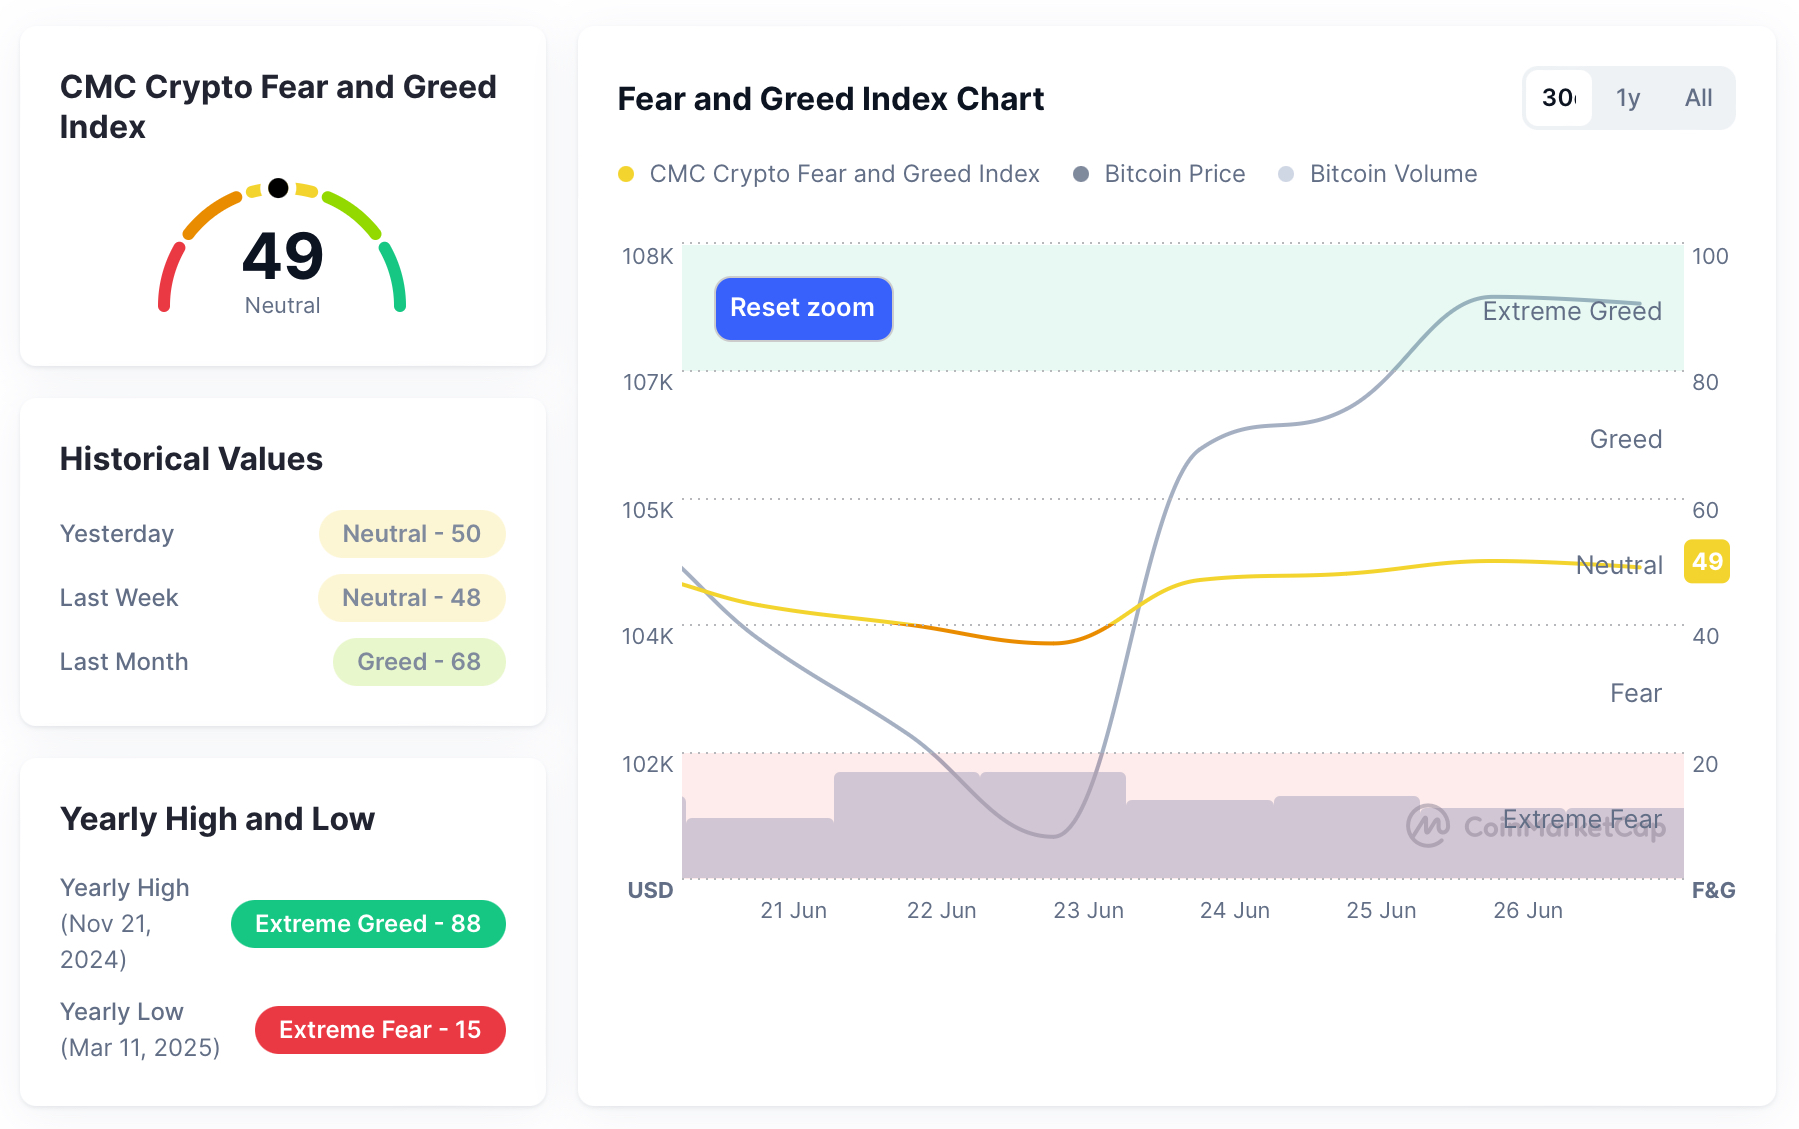Image resolution: width=1799 pixels, height=1129 pixels.
Task: Click the 23 Jun date on chart axis
Action: [x=1088, y=911]
